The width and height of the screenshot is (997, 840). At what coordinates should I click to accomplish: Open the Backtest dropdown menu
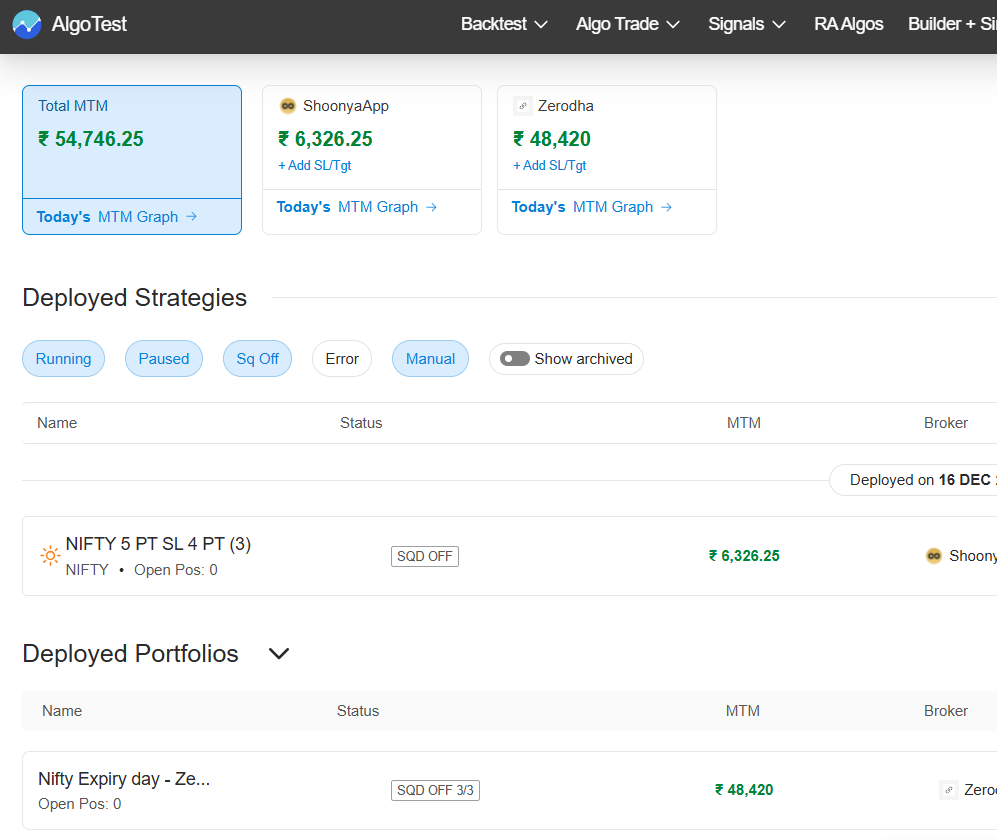(x=504, y=24)
